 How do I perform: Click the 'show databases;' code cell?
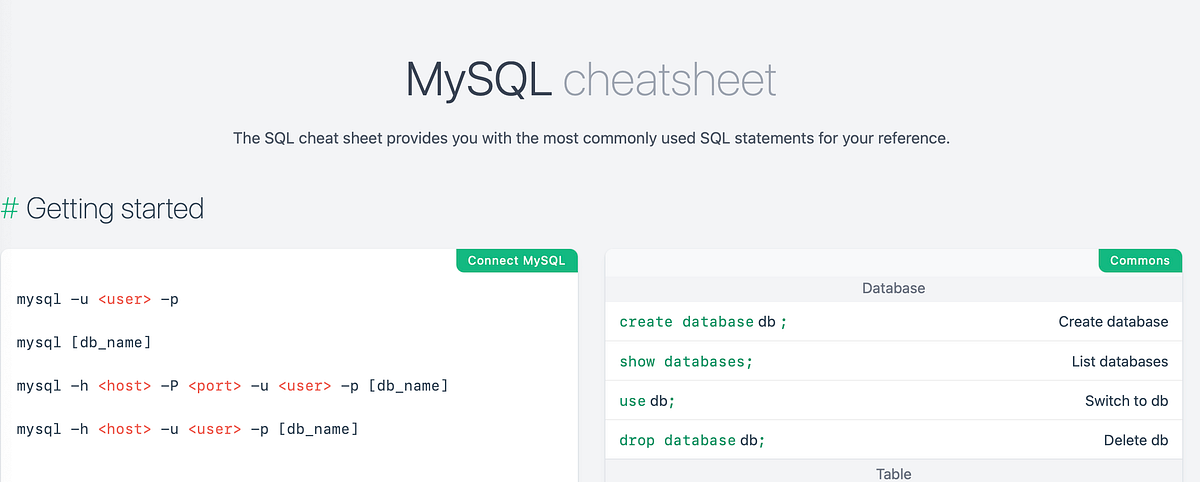coord(686,361)
